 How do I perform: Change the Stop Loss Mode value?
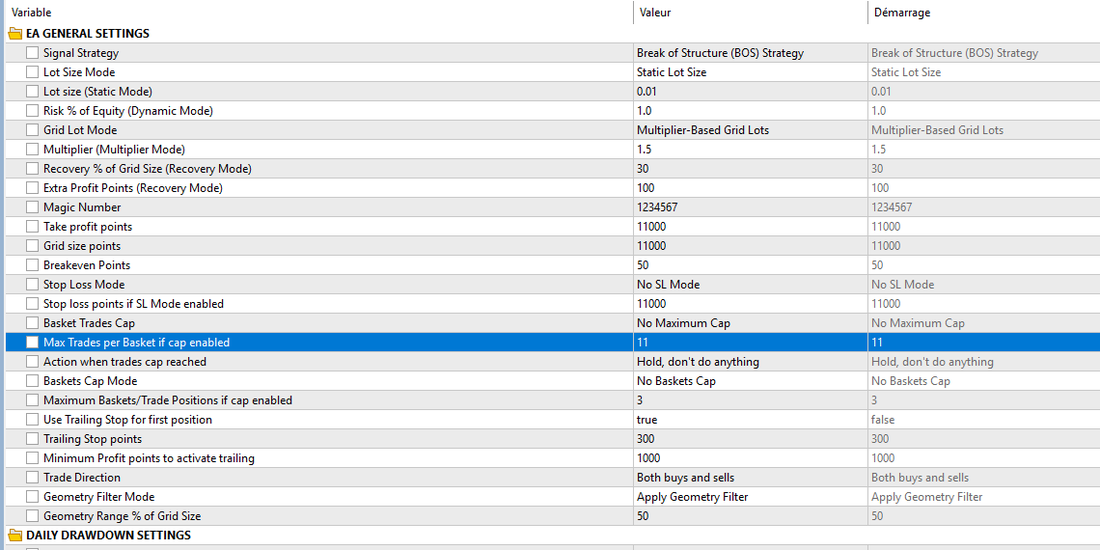coord(750,284)
